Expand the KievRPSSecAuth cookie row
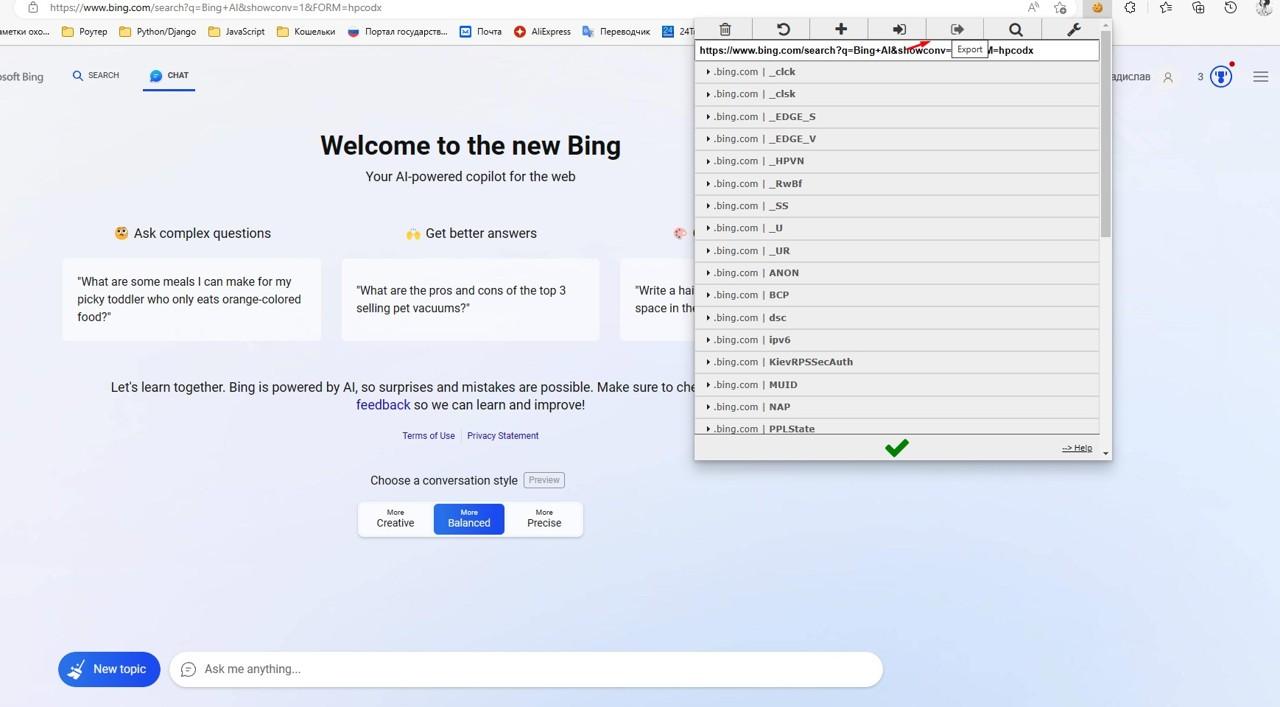The width and height of the screenshot is (1280, 707). [897, 362]
